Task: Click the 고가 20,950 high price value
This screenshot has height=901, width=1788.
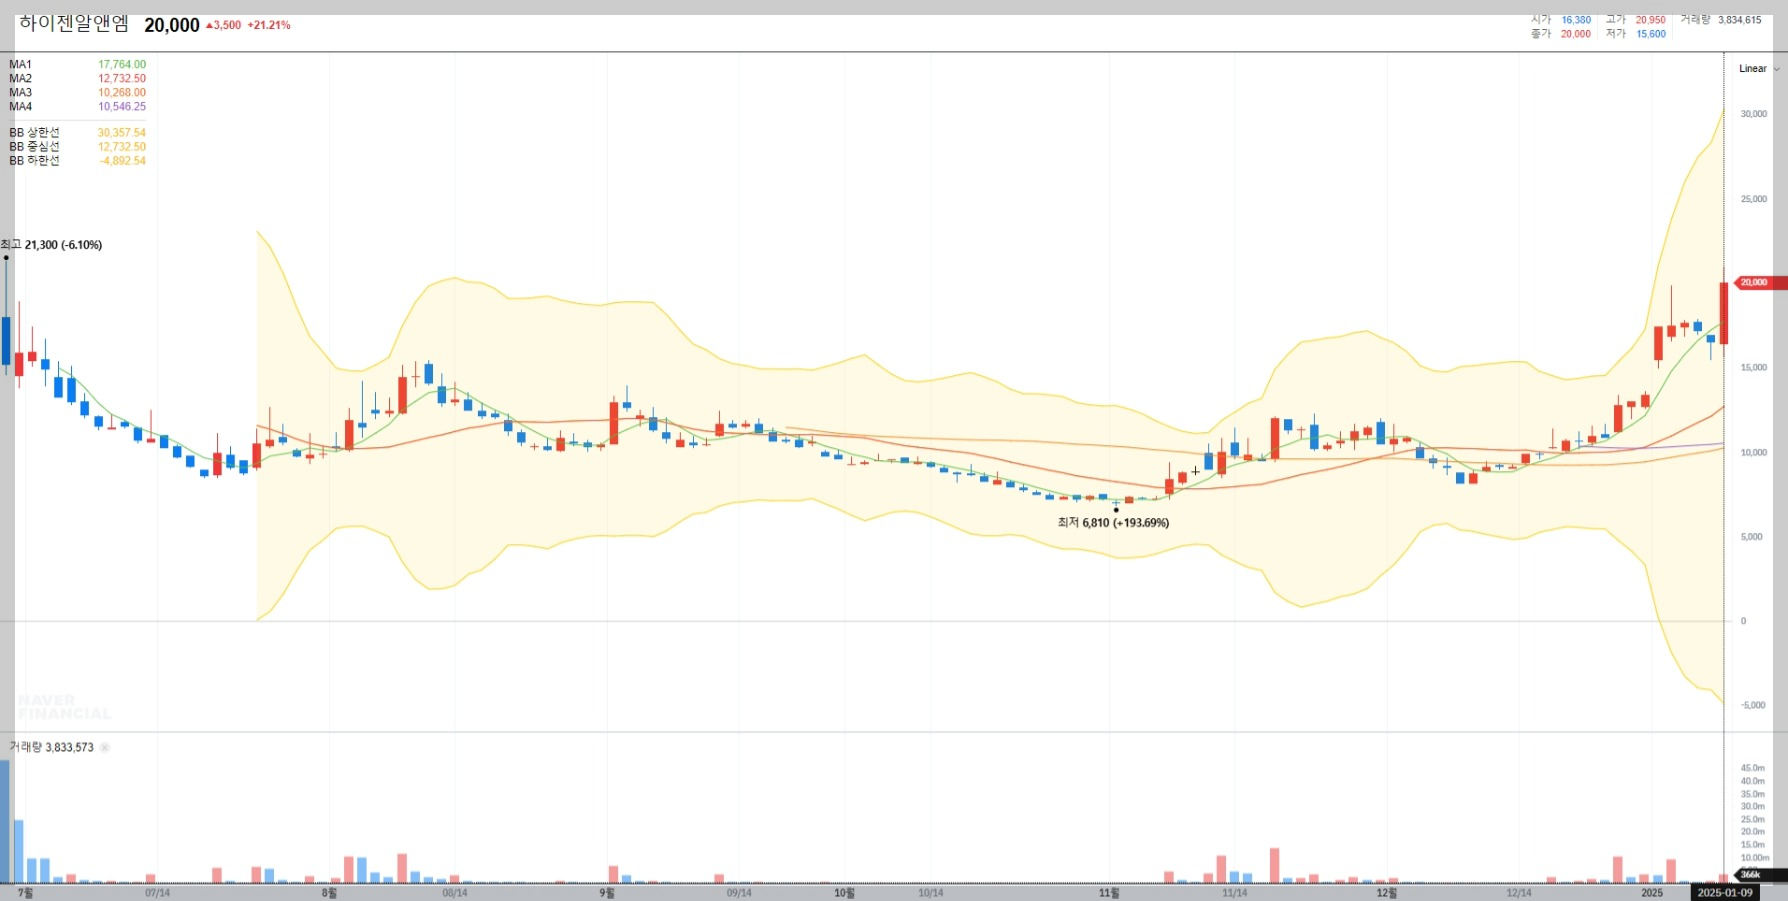Action: tap(1651, 20)
